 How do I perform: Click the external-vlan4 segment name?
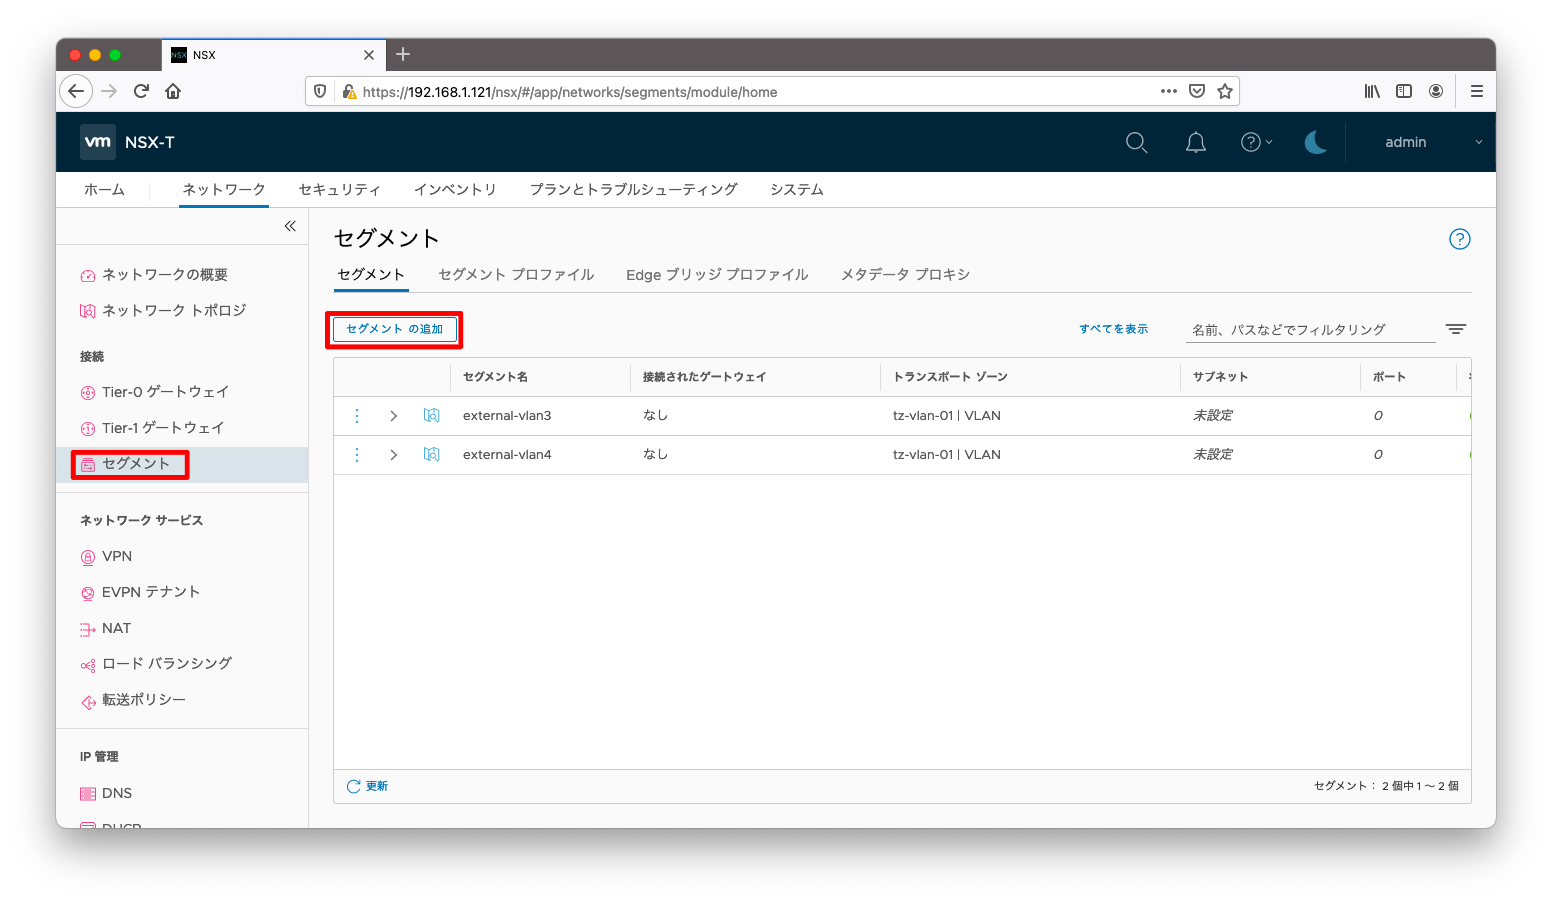(507, 455)
